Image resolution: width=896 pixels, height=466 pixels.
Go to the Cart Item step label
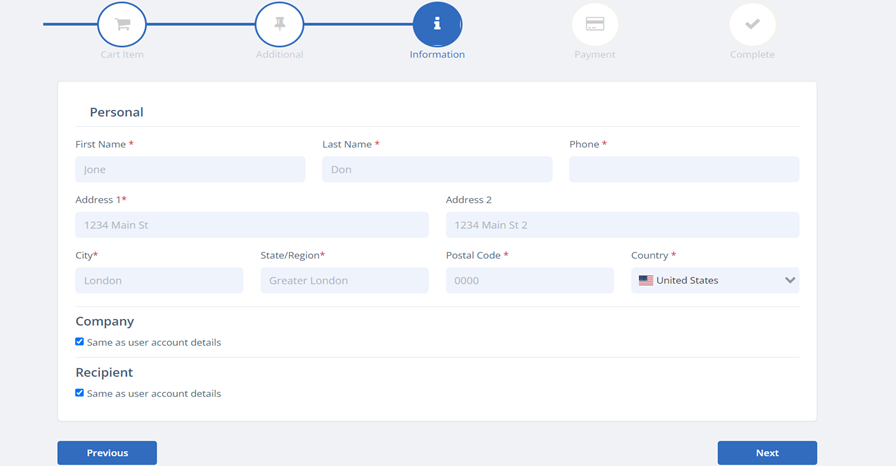coord(122,55)
